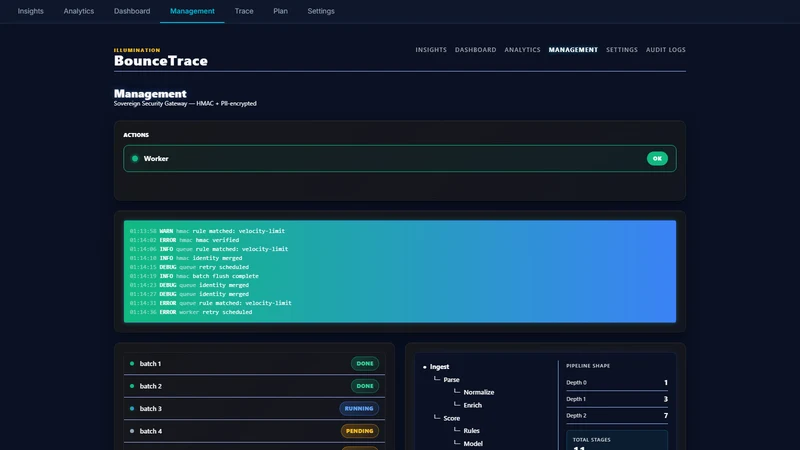Viewport: 800px width, 450px height.
Task: Click the Depth 0 pipeline row
Action: [x=617, y=383]
